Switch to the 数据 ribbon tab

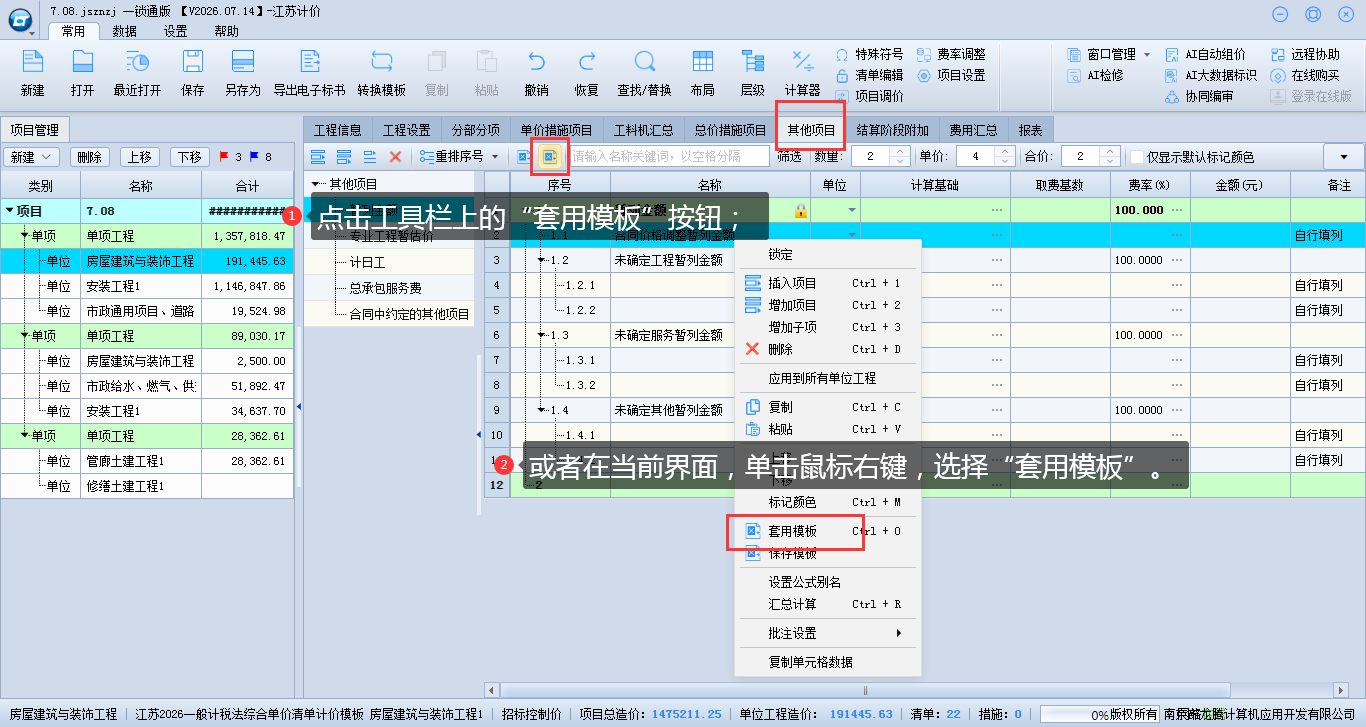[125, 31]
